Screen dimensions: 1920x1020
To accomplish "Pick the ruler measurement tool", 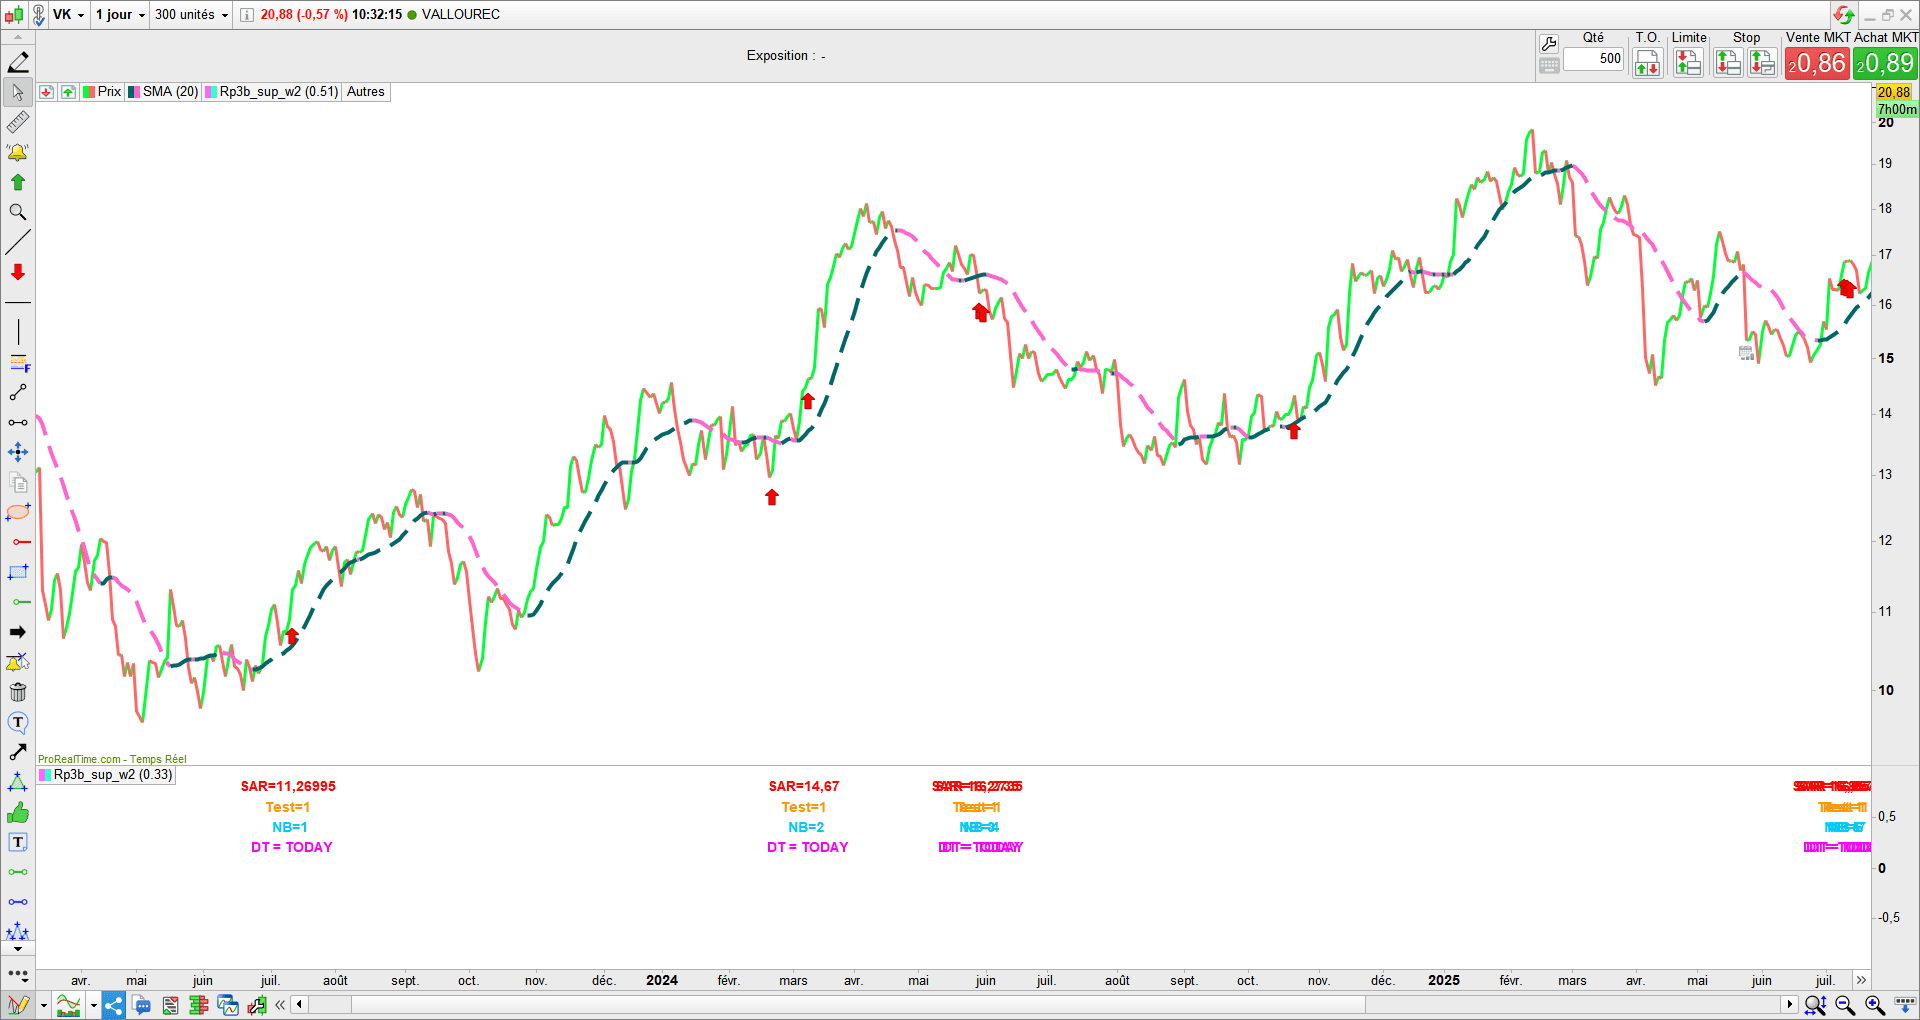I will coord(18,122).
